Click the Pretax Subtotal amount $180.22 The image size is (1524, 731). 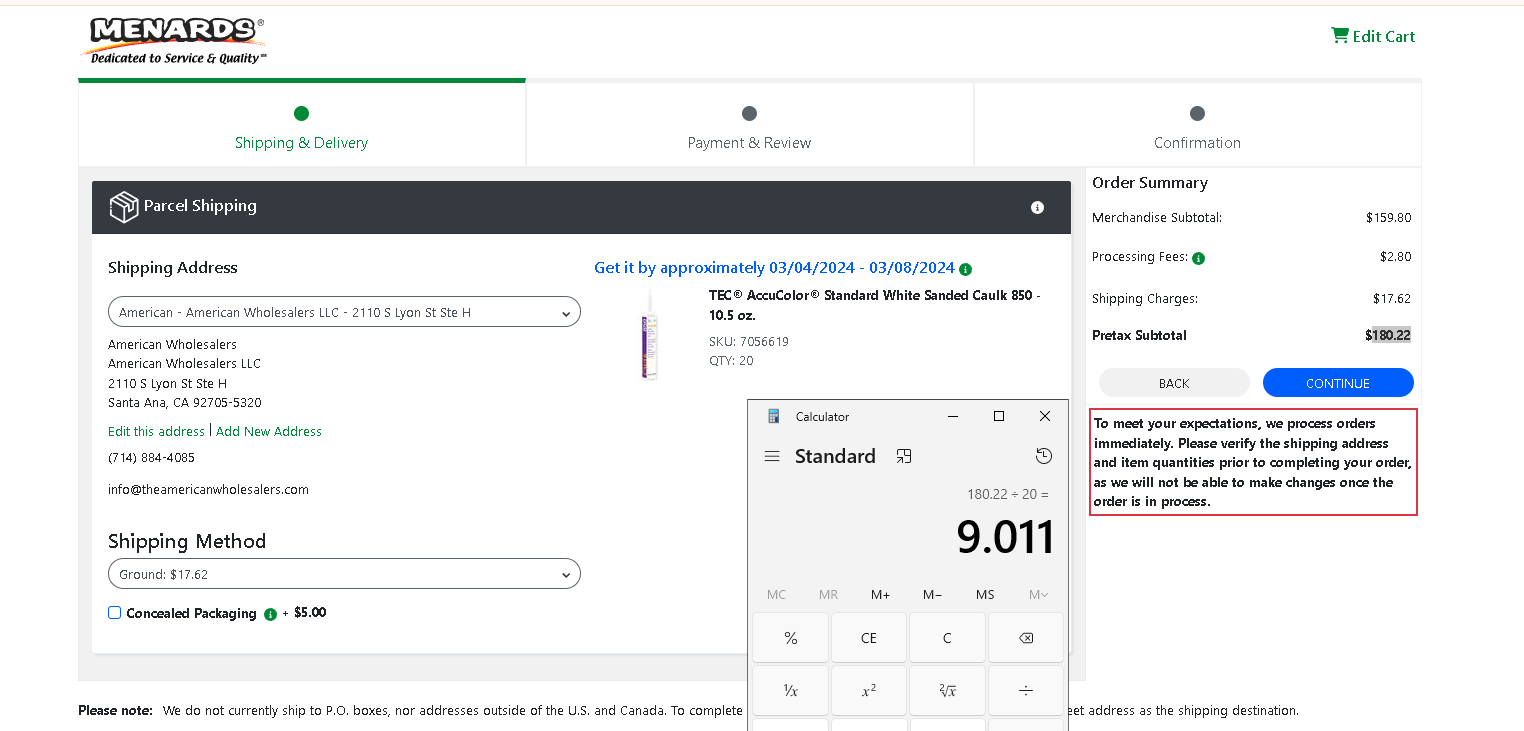pyautogui.click(x=1388, y=335)
